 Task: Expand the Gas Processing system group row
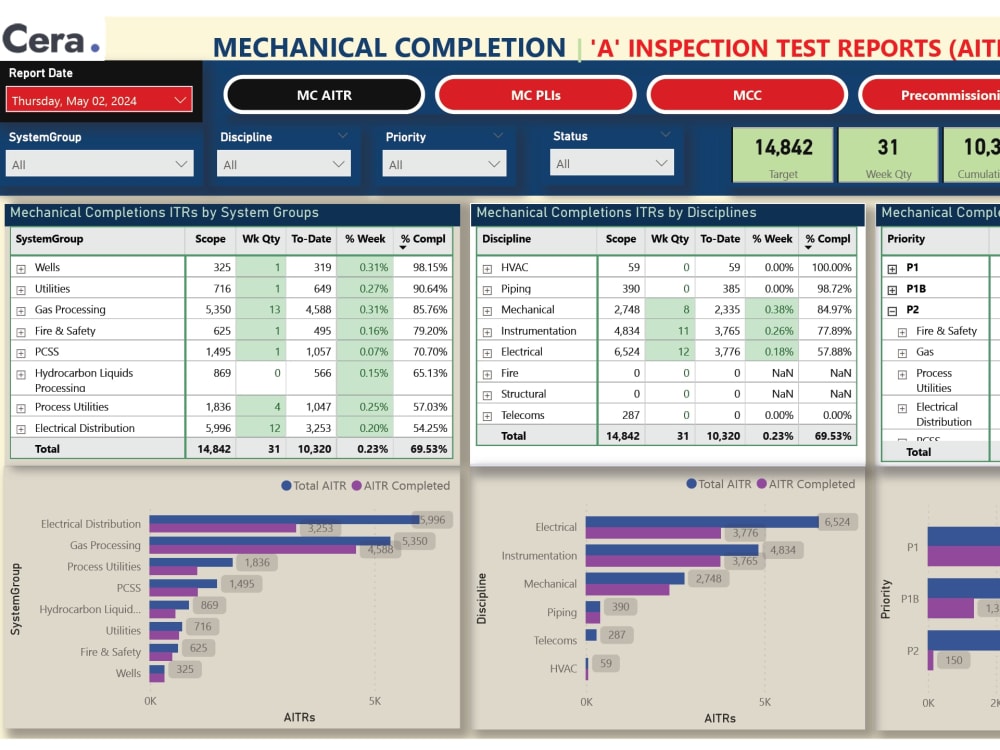21,311
